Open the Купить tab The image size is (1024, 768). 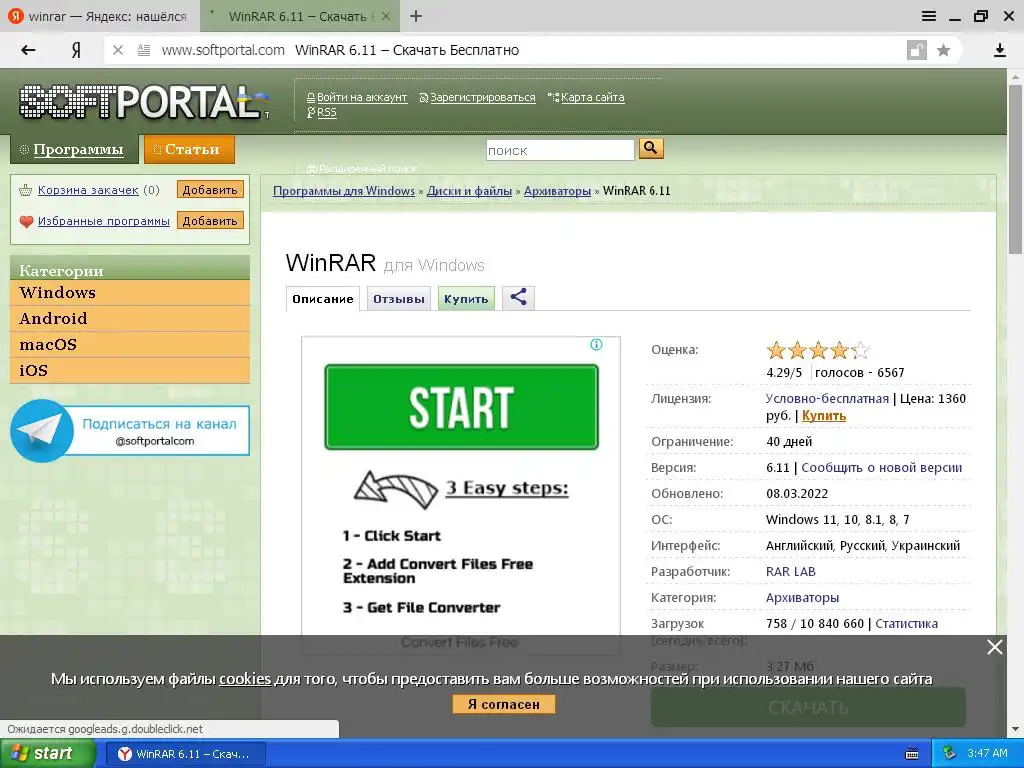tap(466, 299)
